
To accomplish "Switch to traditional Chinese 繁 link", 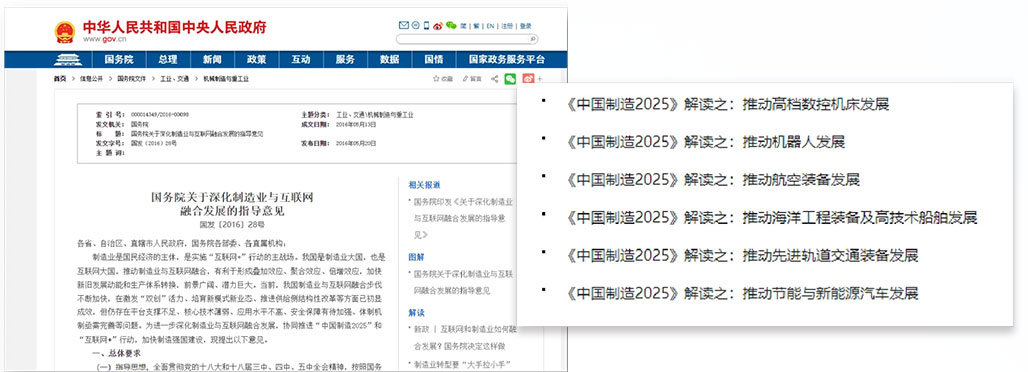I will (477, 26).
